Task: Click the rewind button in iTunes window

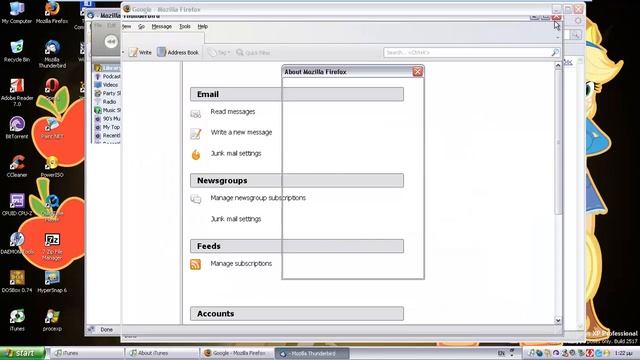Action: coord(111,41)
